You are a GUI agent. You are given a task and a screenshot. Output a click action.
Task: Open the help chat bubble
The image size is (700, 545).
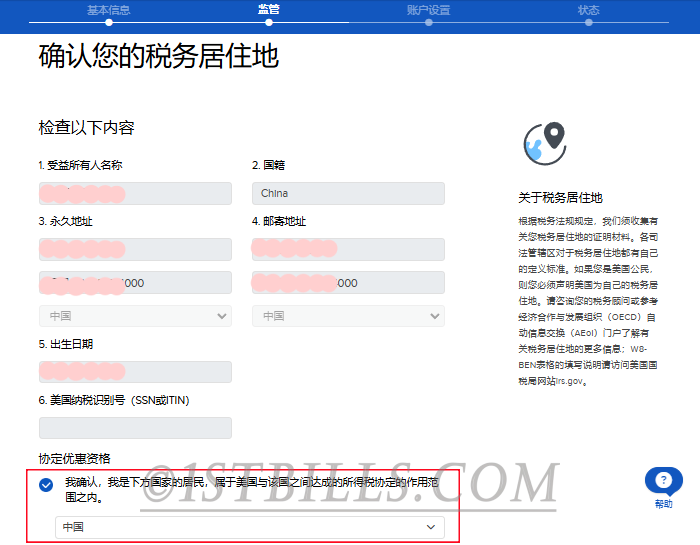(663, 482)
